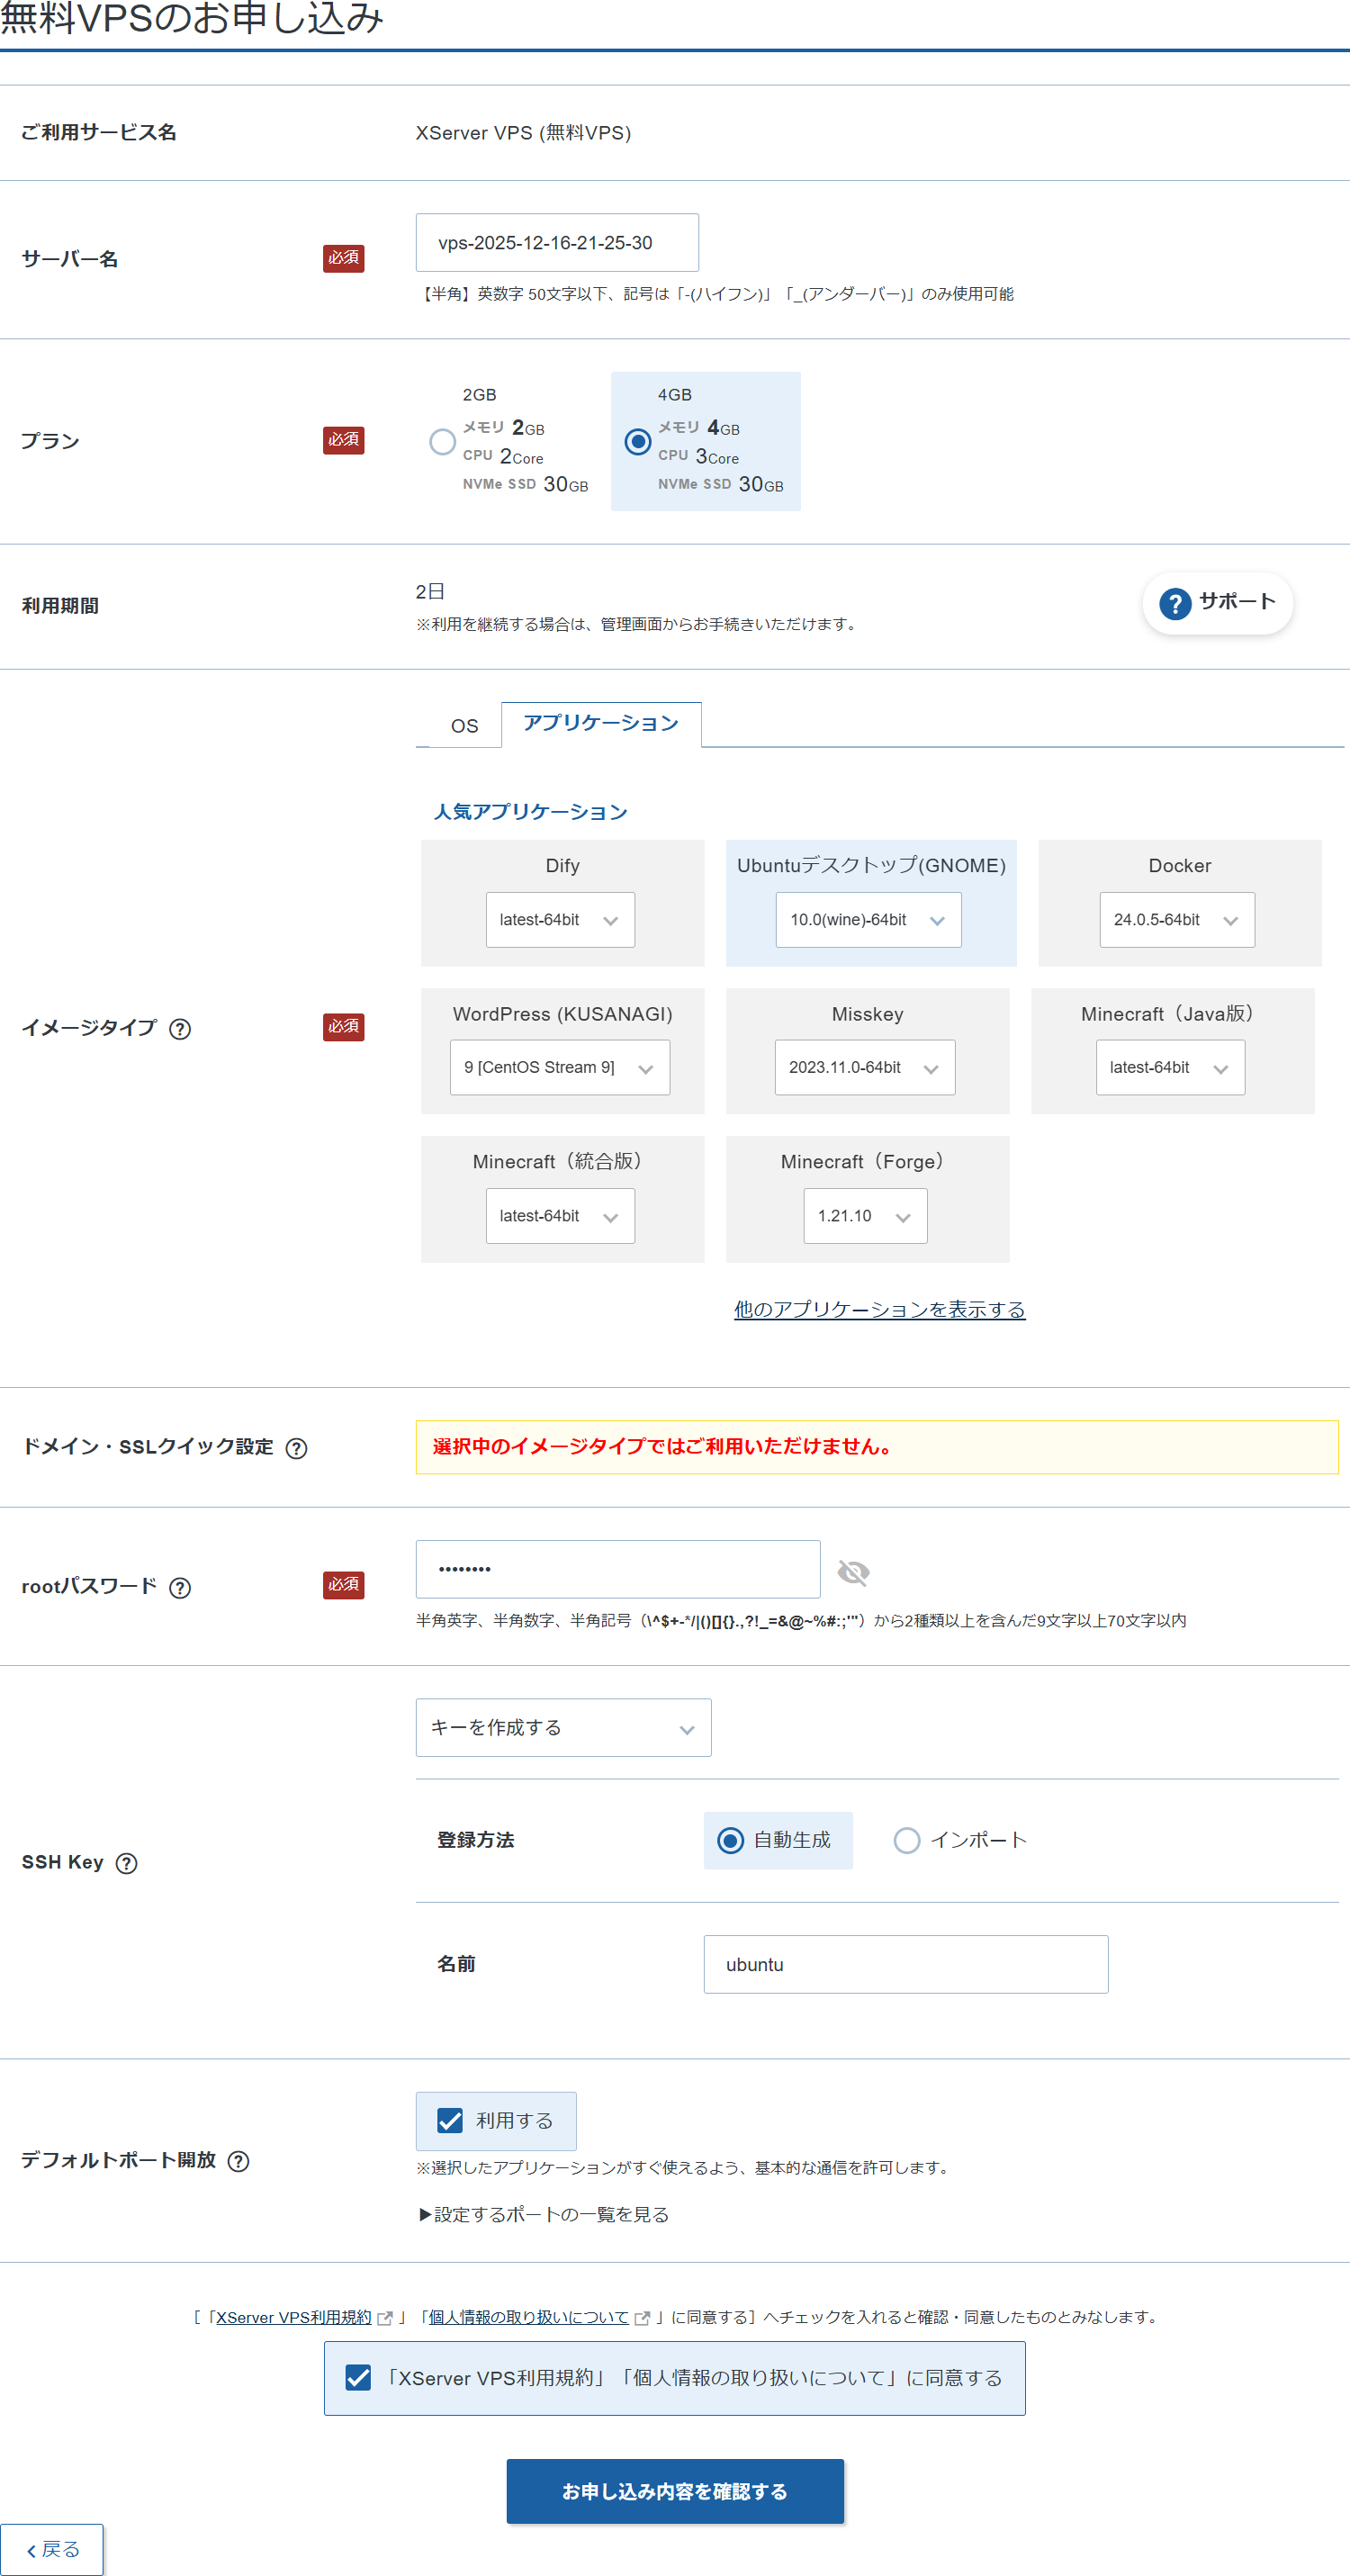Click the 人気アプリケーション heading
The height and width of the screenshot is (2576, 1350).
(530, 811)
